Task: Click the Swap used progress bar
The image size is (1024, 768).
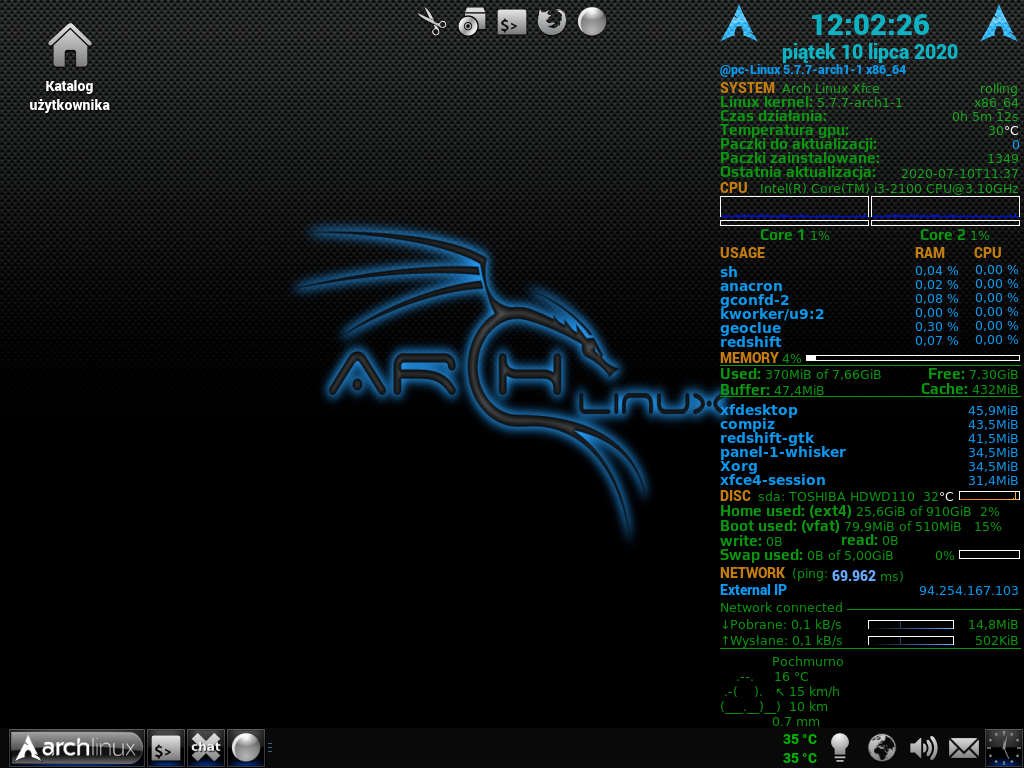Action: pyautogui.click(x=989, y=554)
